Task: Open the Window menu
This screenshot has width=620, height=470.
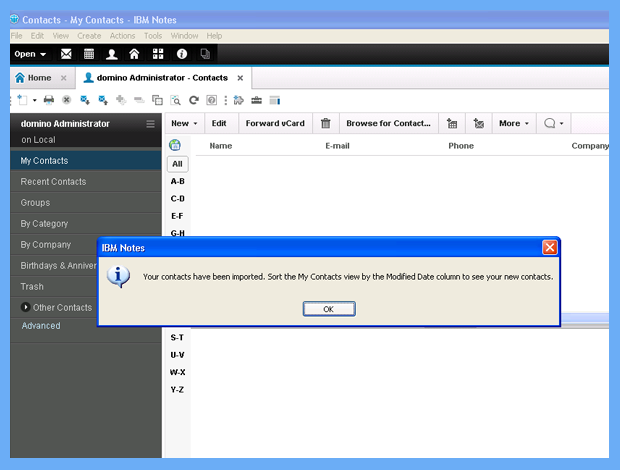Action: pos(184,36)
